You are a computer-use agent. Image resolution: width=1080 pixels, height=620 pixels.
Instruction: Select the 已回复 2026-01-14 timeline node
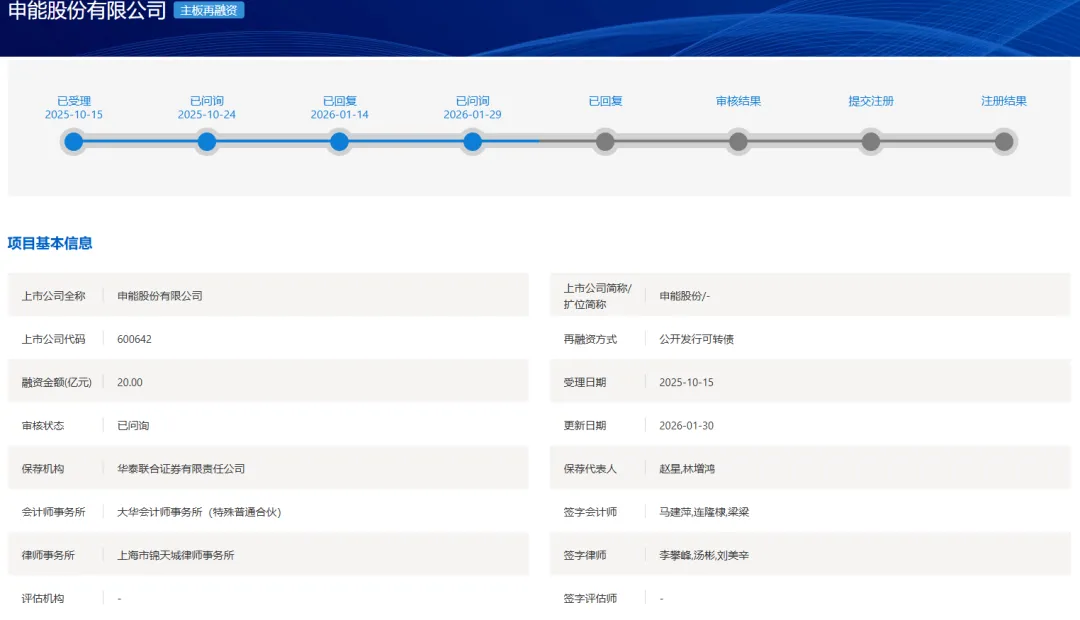tap(340, 142)
